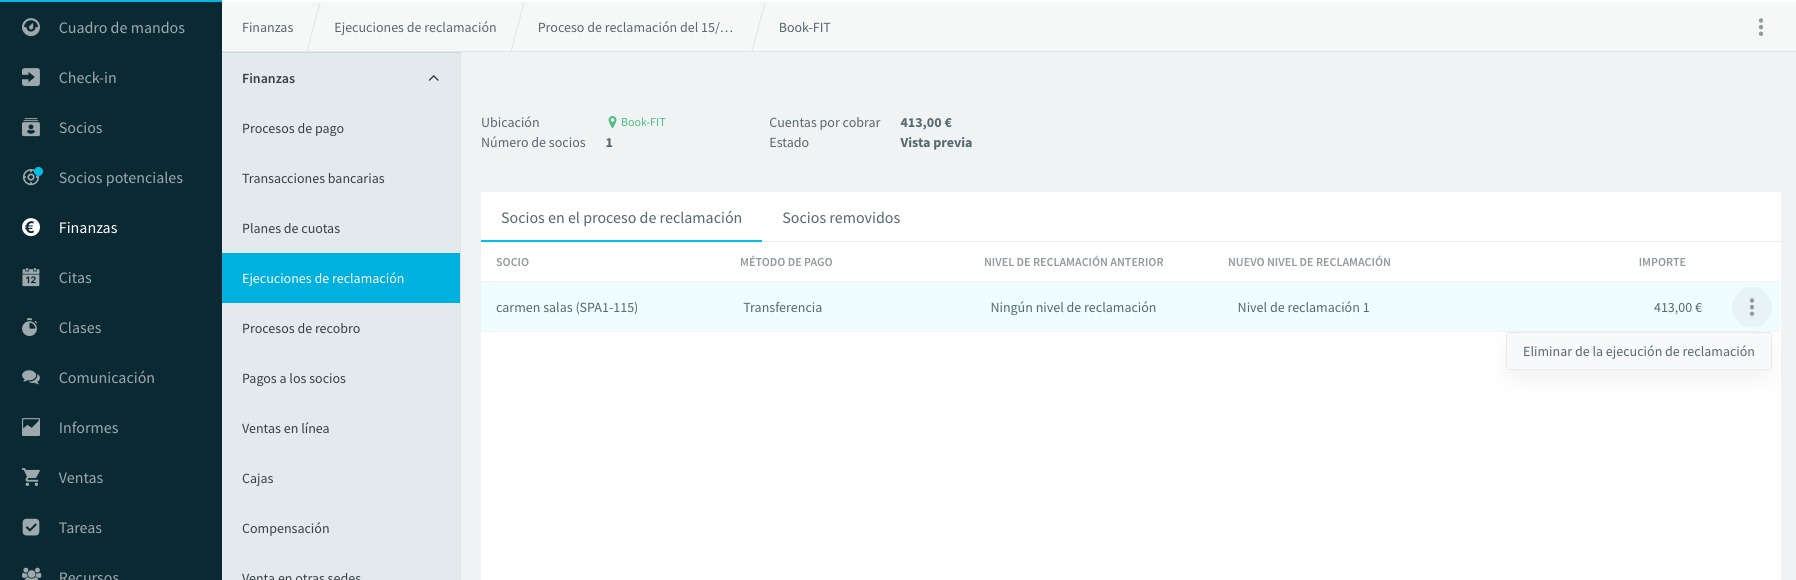
Task: Click the carmen salas (SPA1-115) cell
Action: point(567,307)
